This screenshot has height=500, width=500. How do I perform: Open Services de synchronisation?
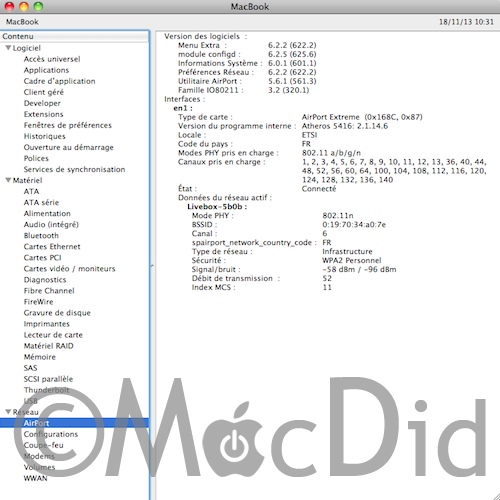[x=74, y=169]
